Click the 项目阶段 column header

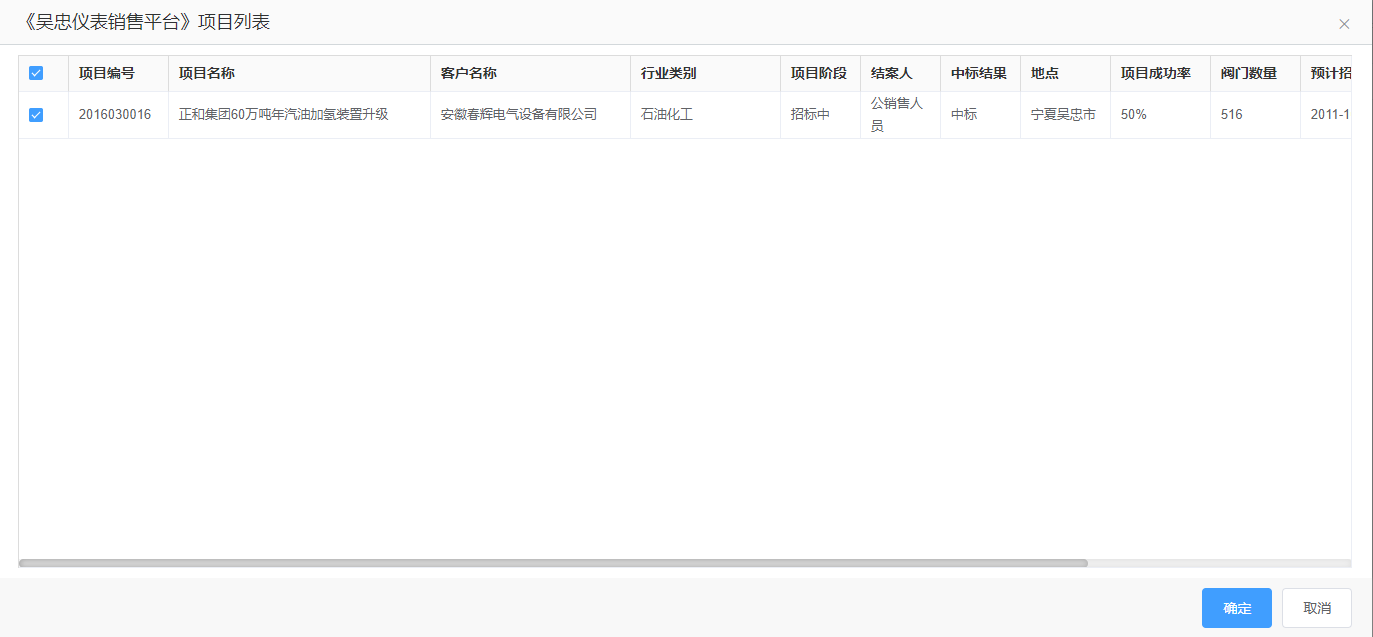(819, 73)
